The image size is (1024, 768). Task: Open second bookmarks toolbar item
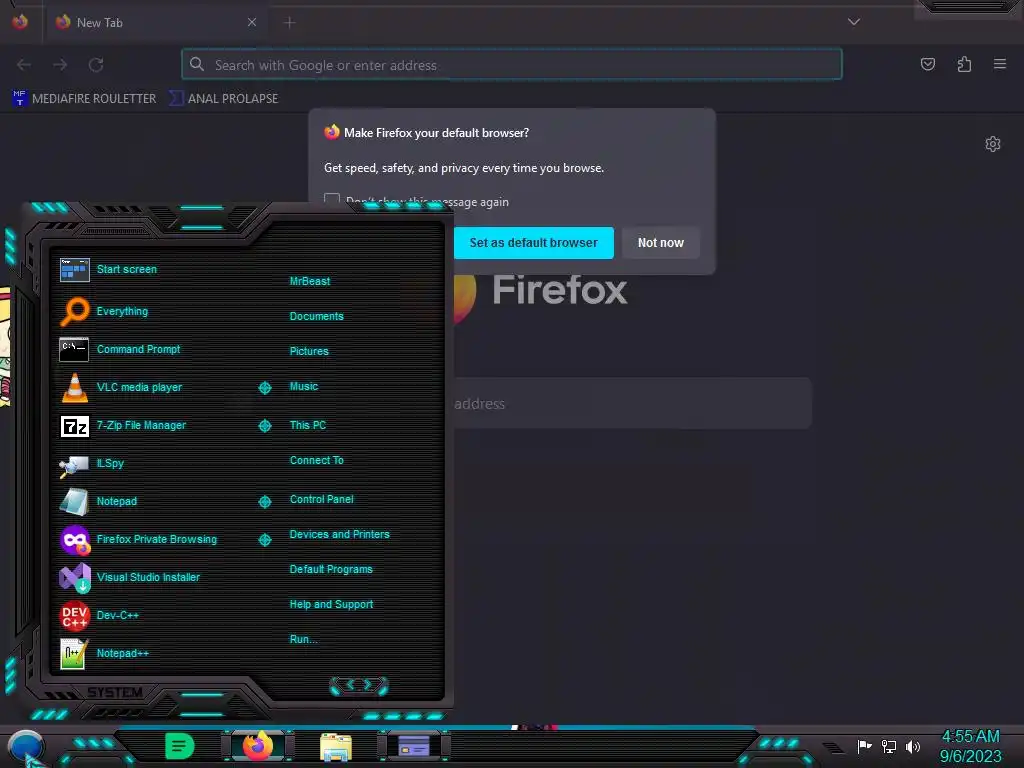pos(223,99)
